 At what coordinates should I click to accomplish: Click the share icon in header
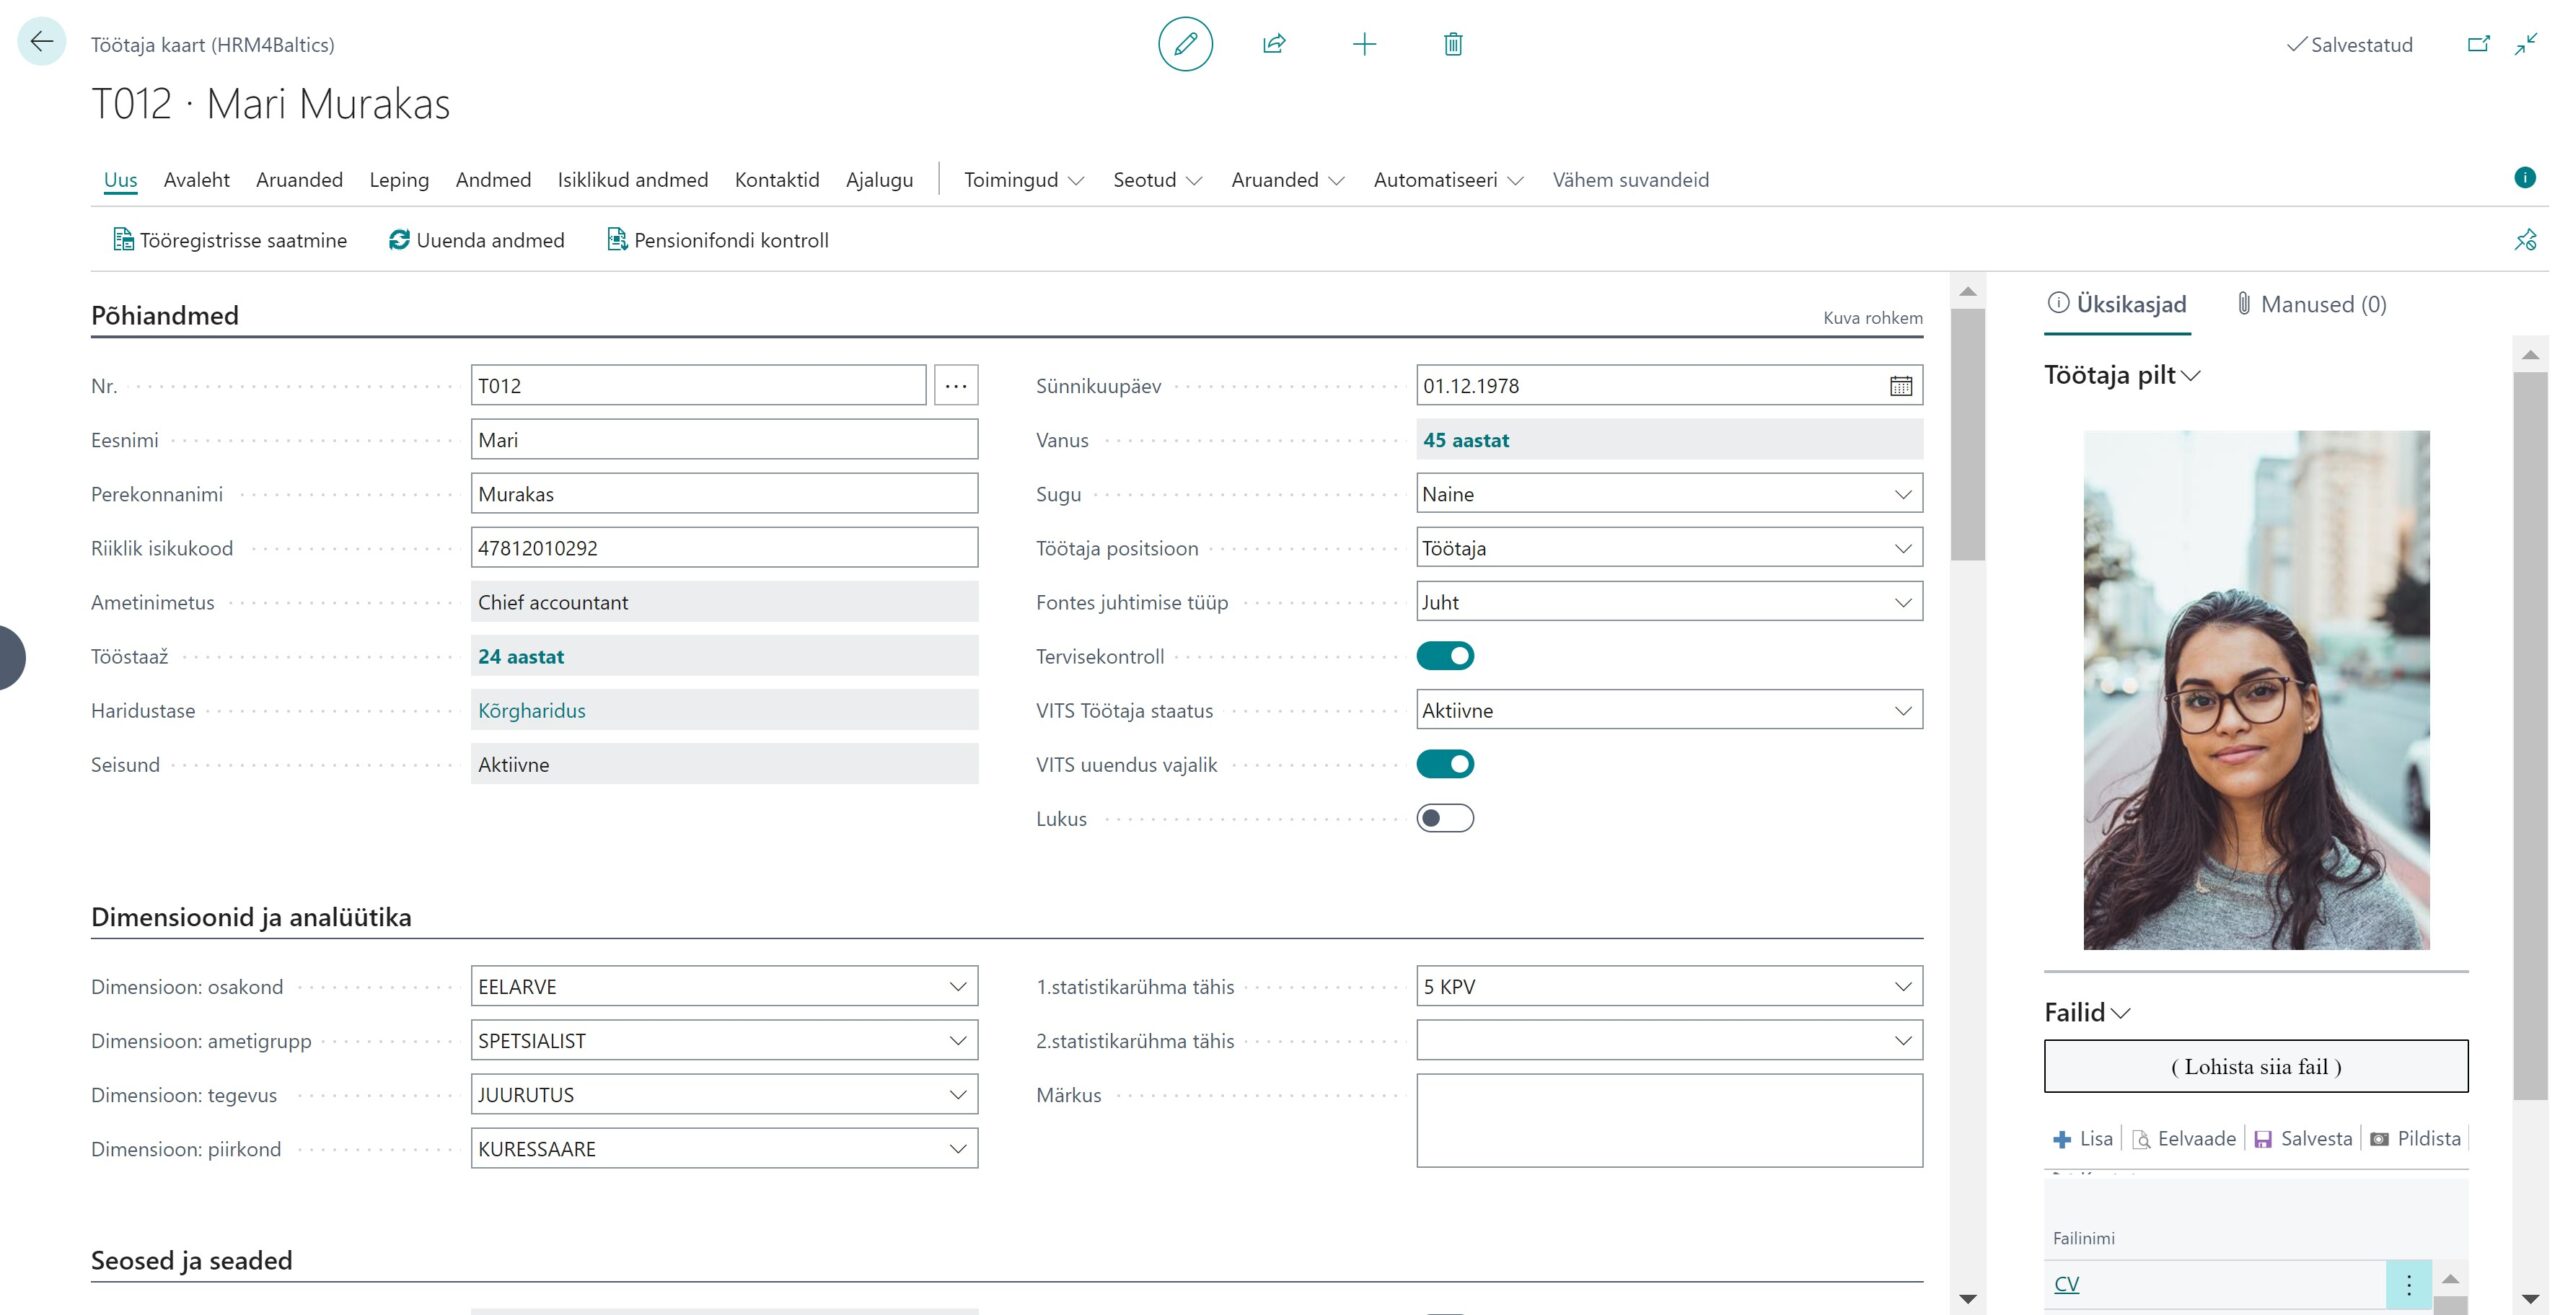point(1274,44)
